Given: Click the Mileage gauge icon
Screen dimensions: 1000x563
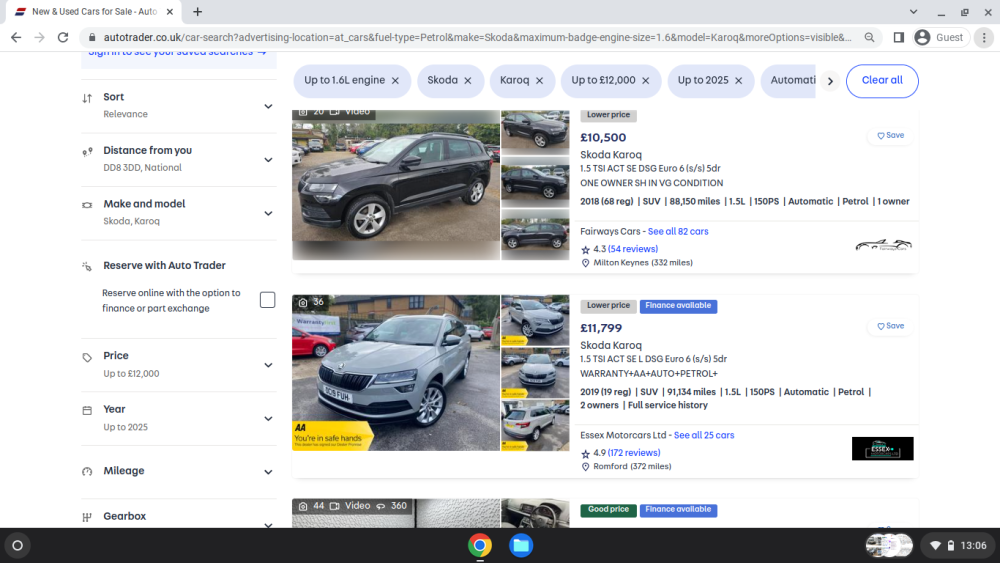Looking at the screenshot, I should (87, 472).
